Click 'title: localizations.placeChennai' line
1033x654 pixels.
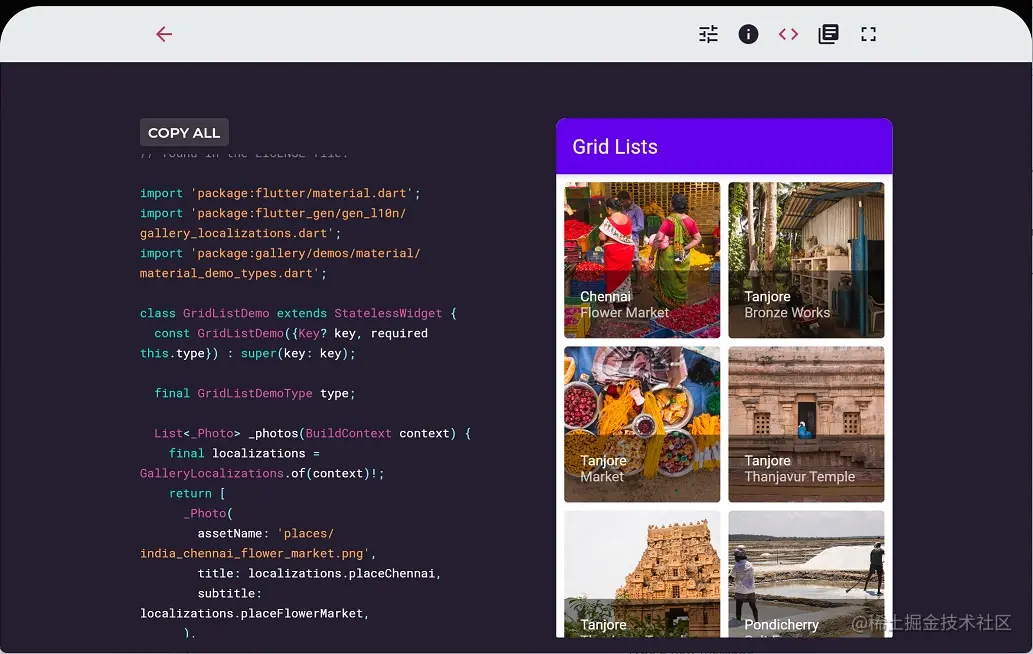tap(319, 574)
